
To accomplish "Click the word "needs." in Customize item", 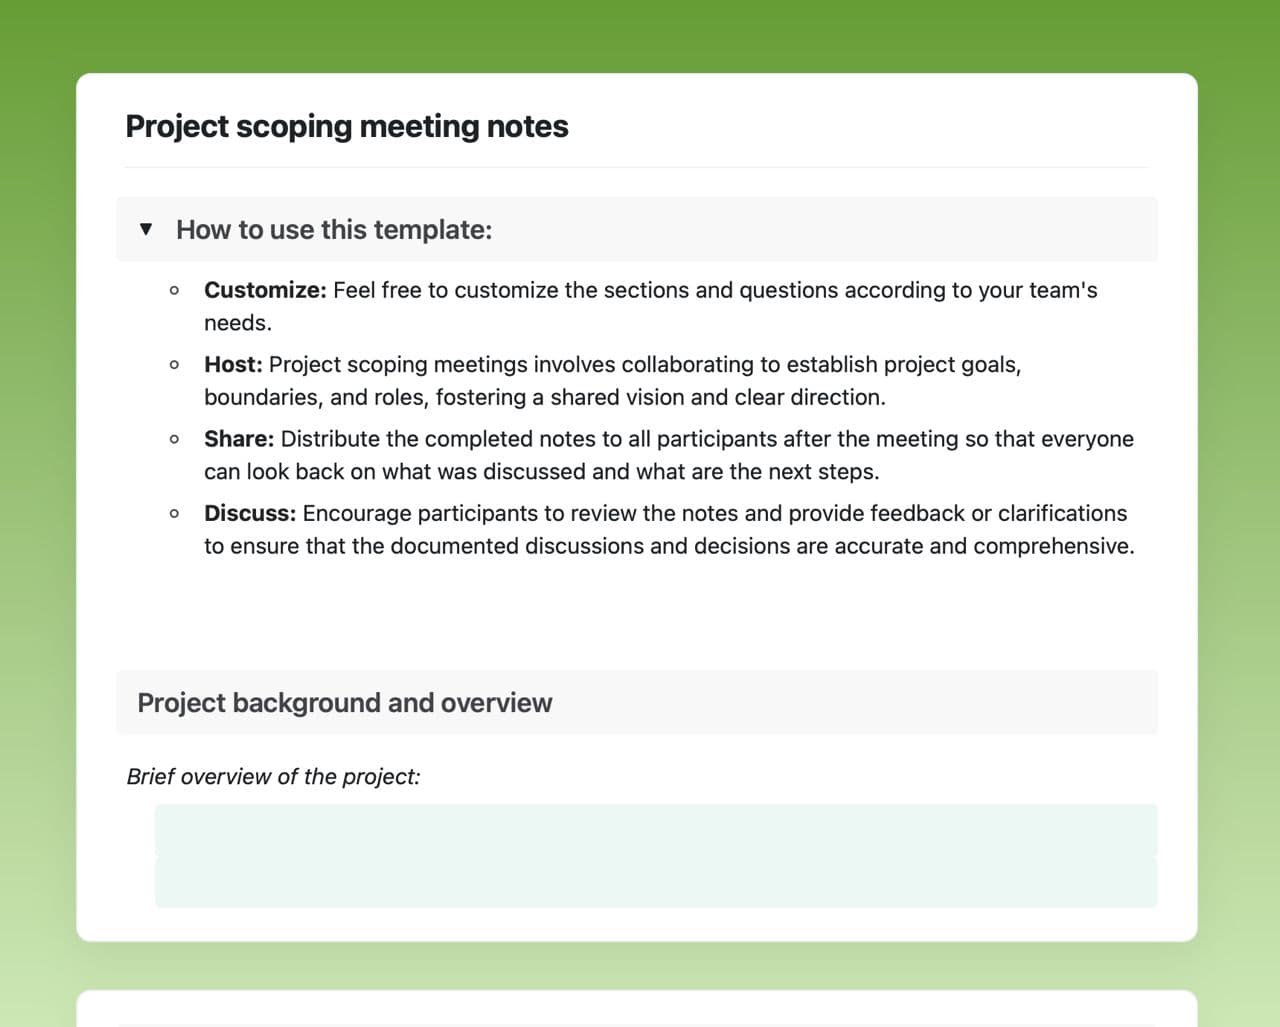I will (238, 323).
